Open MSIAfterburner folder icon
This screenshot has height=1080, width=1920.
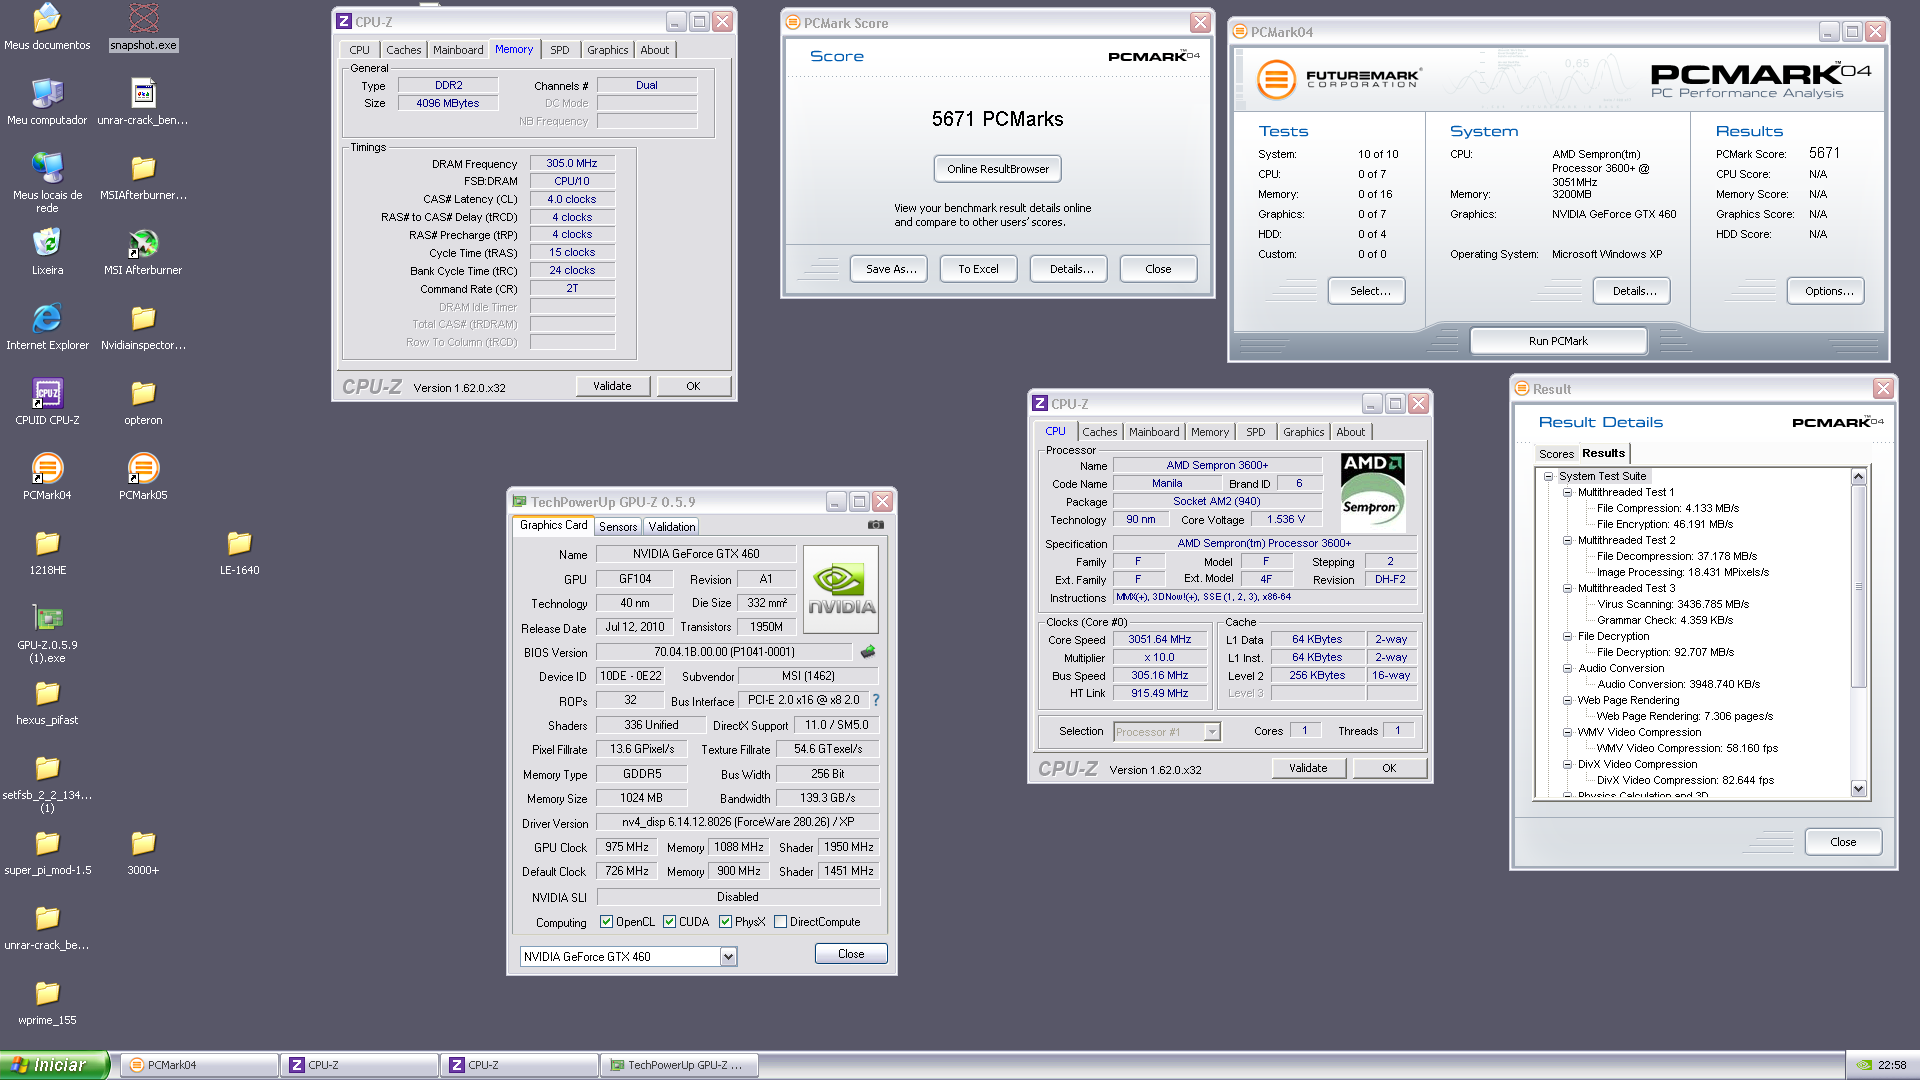click(x=143, y=168)
